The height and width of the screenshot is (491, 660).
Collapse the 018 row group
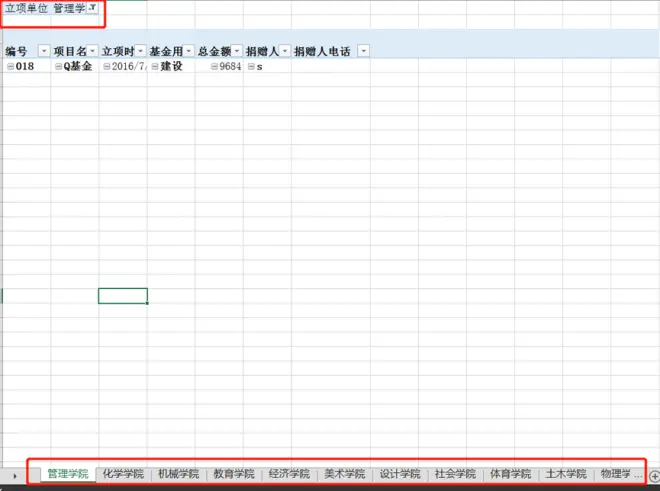click(x=10, y=67)
